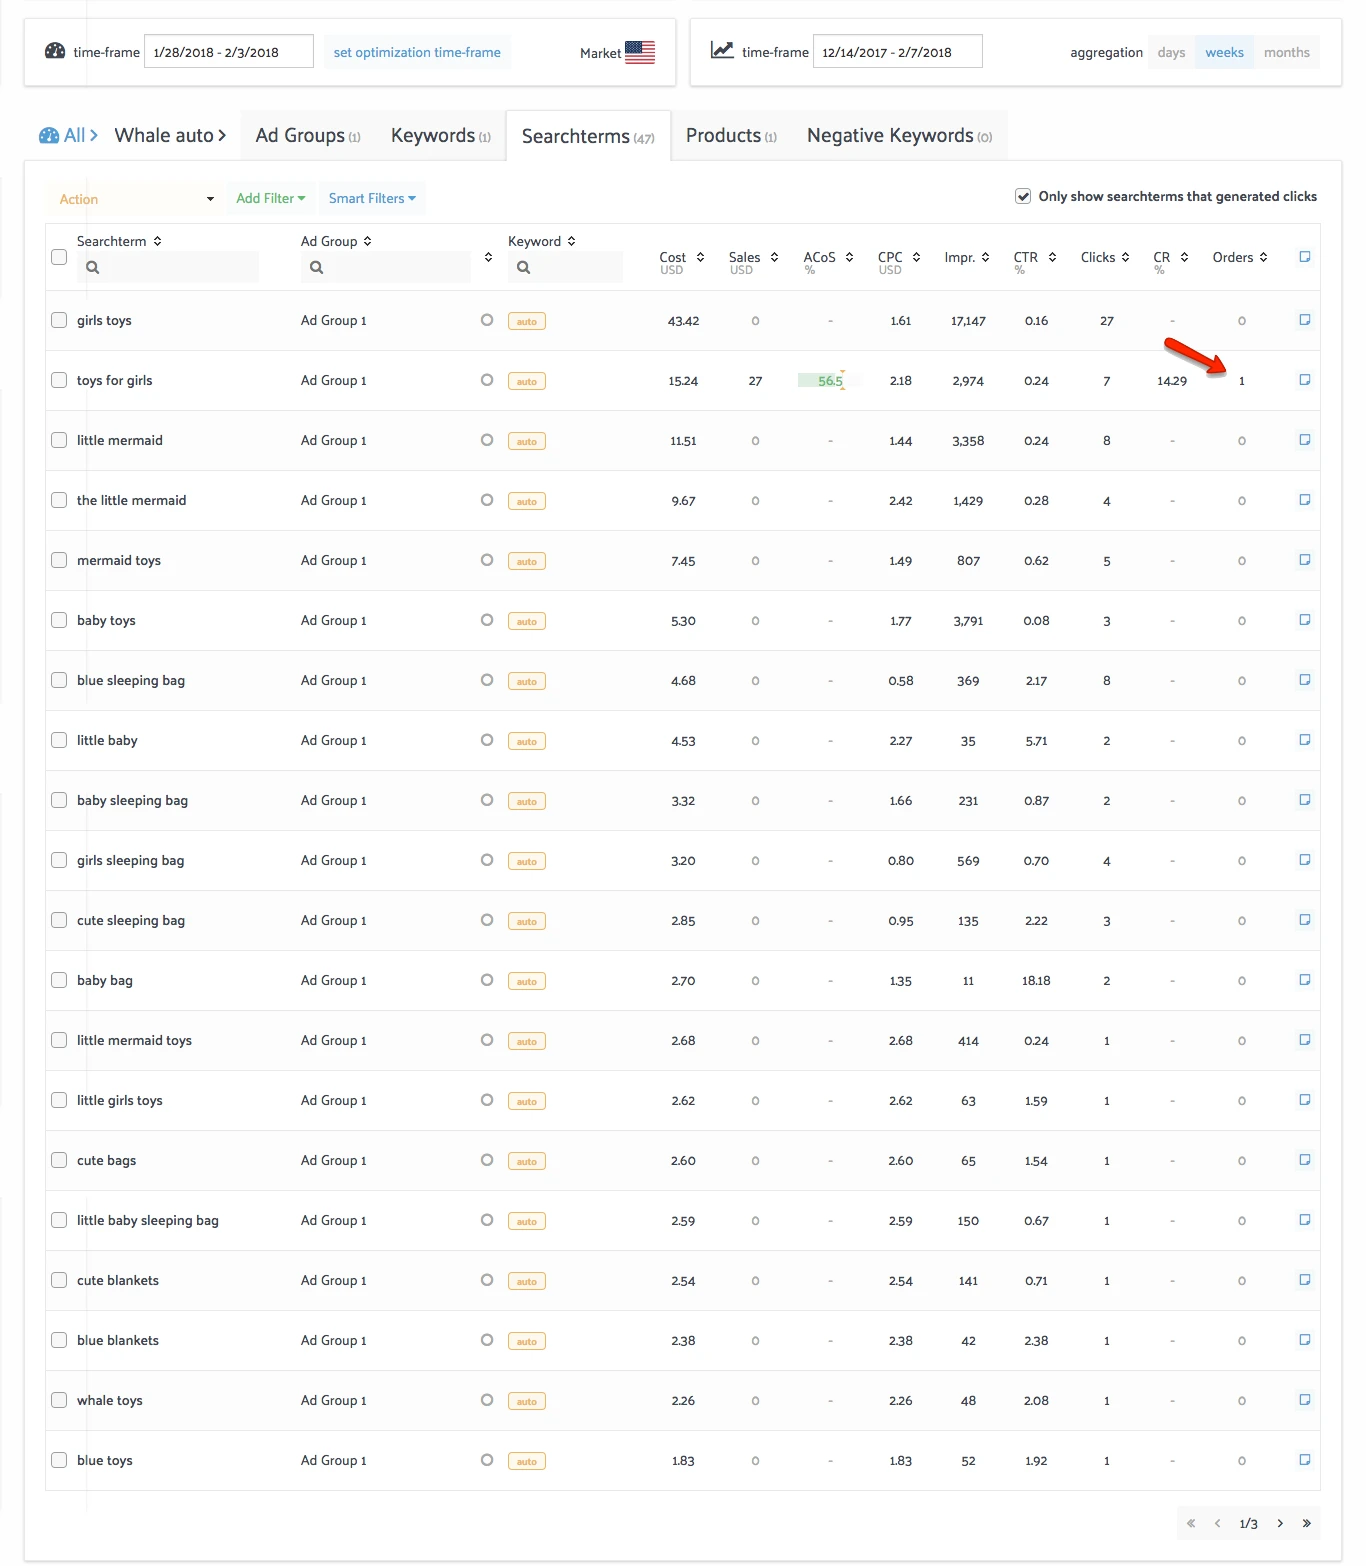Switch to the Ad Groups tab
Image resolution: width=1366 pixels, height=1566 pixels.
[x=307, y=135]
